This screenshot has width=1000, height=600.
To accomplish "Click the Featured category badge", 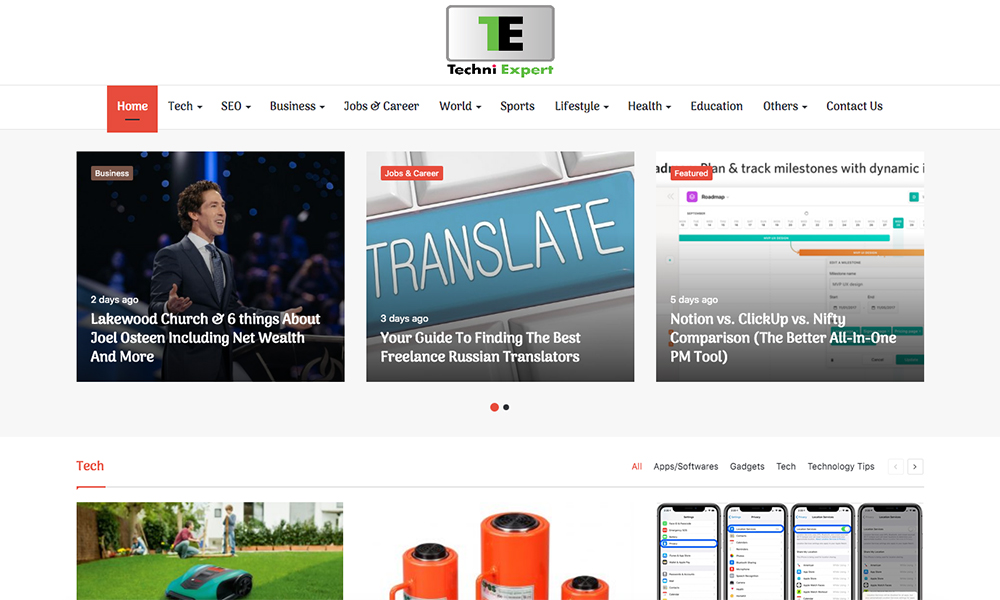I will point(690,173).
